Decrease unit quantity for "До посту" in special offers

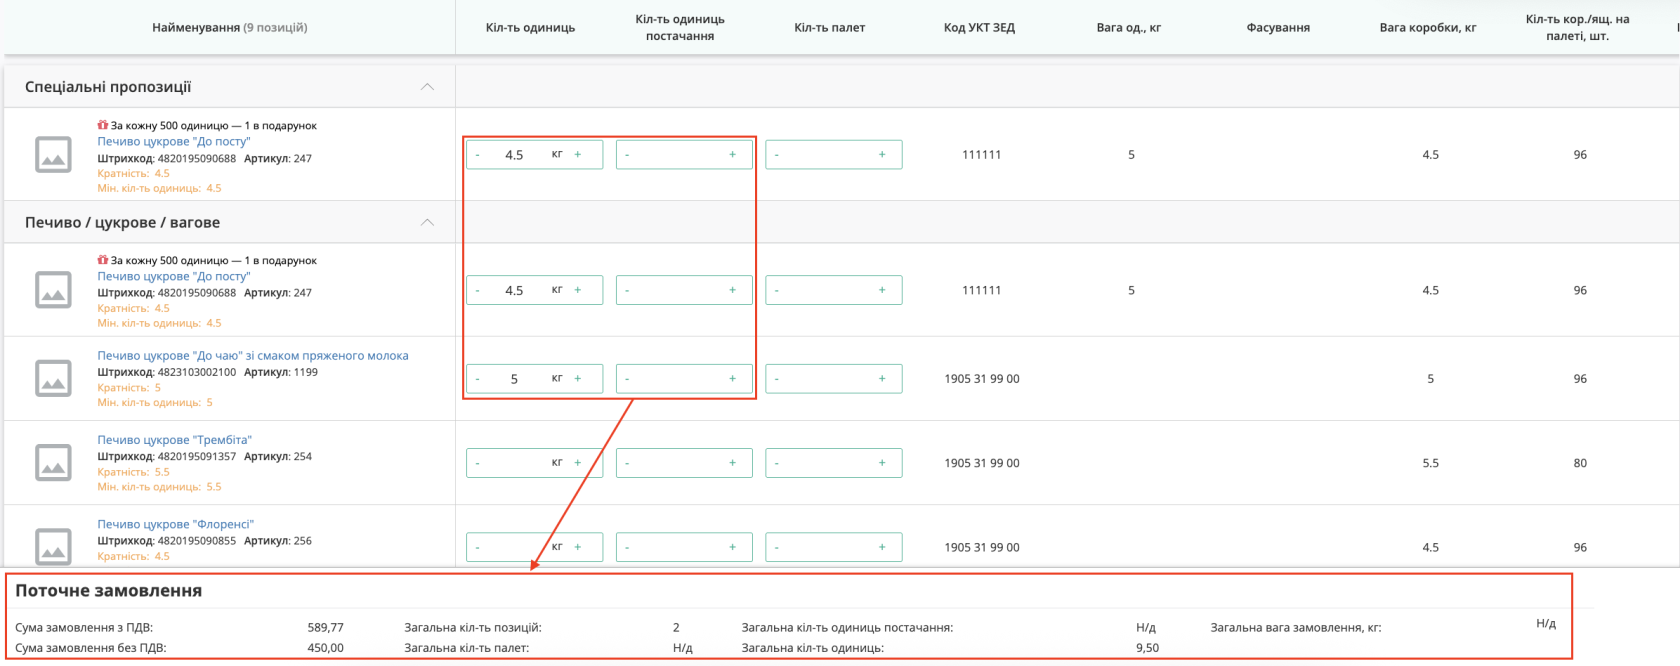478,154
